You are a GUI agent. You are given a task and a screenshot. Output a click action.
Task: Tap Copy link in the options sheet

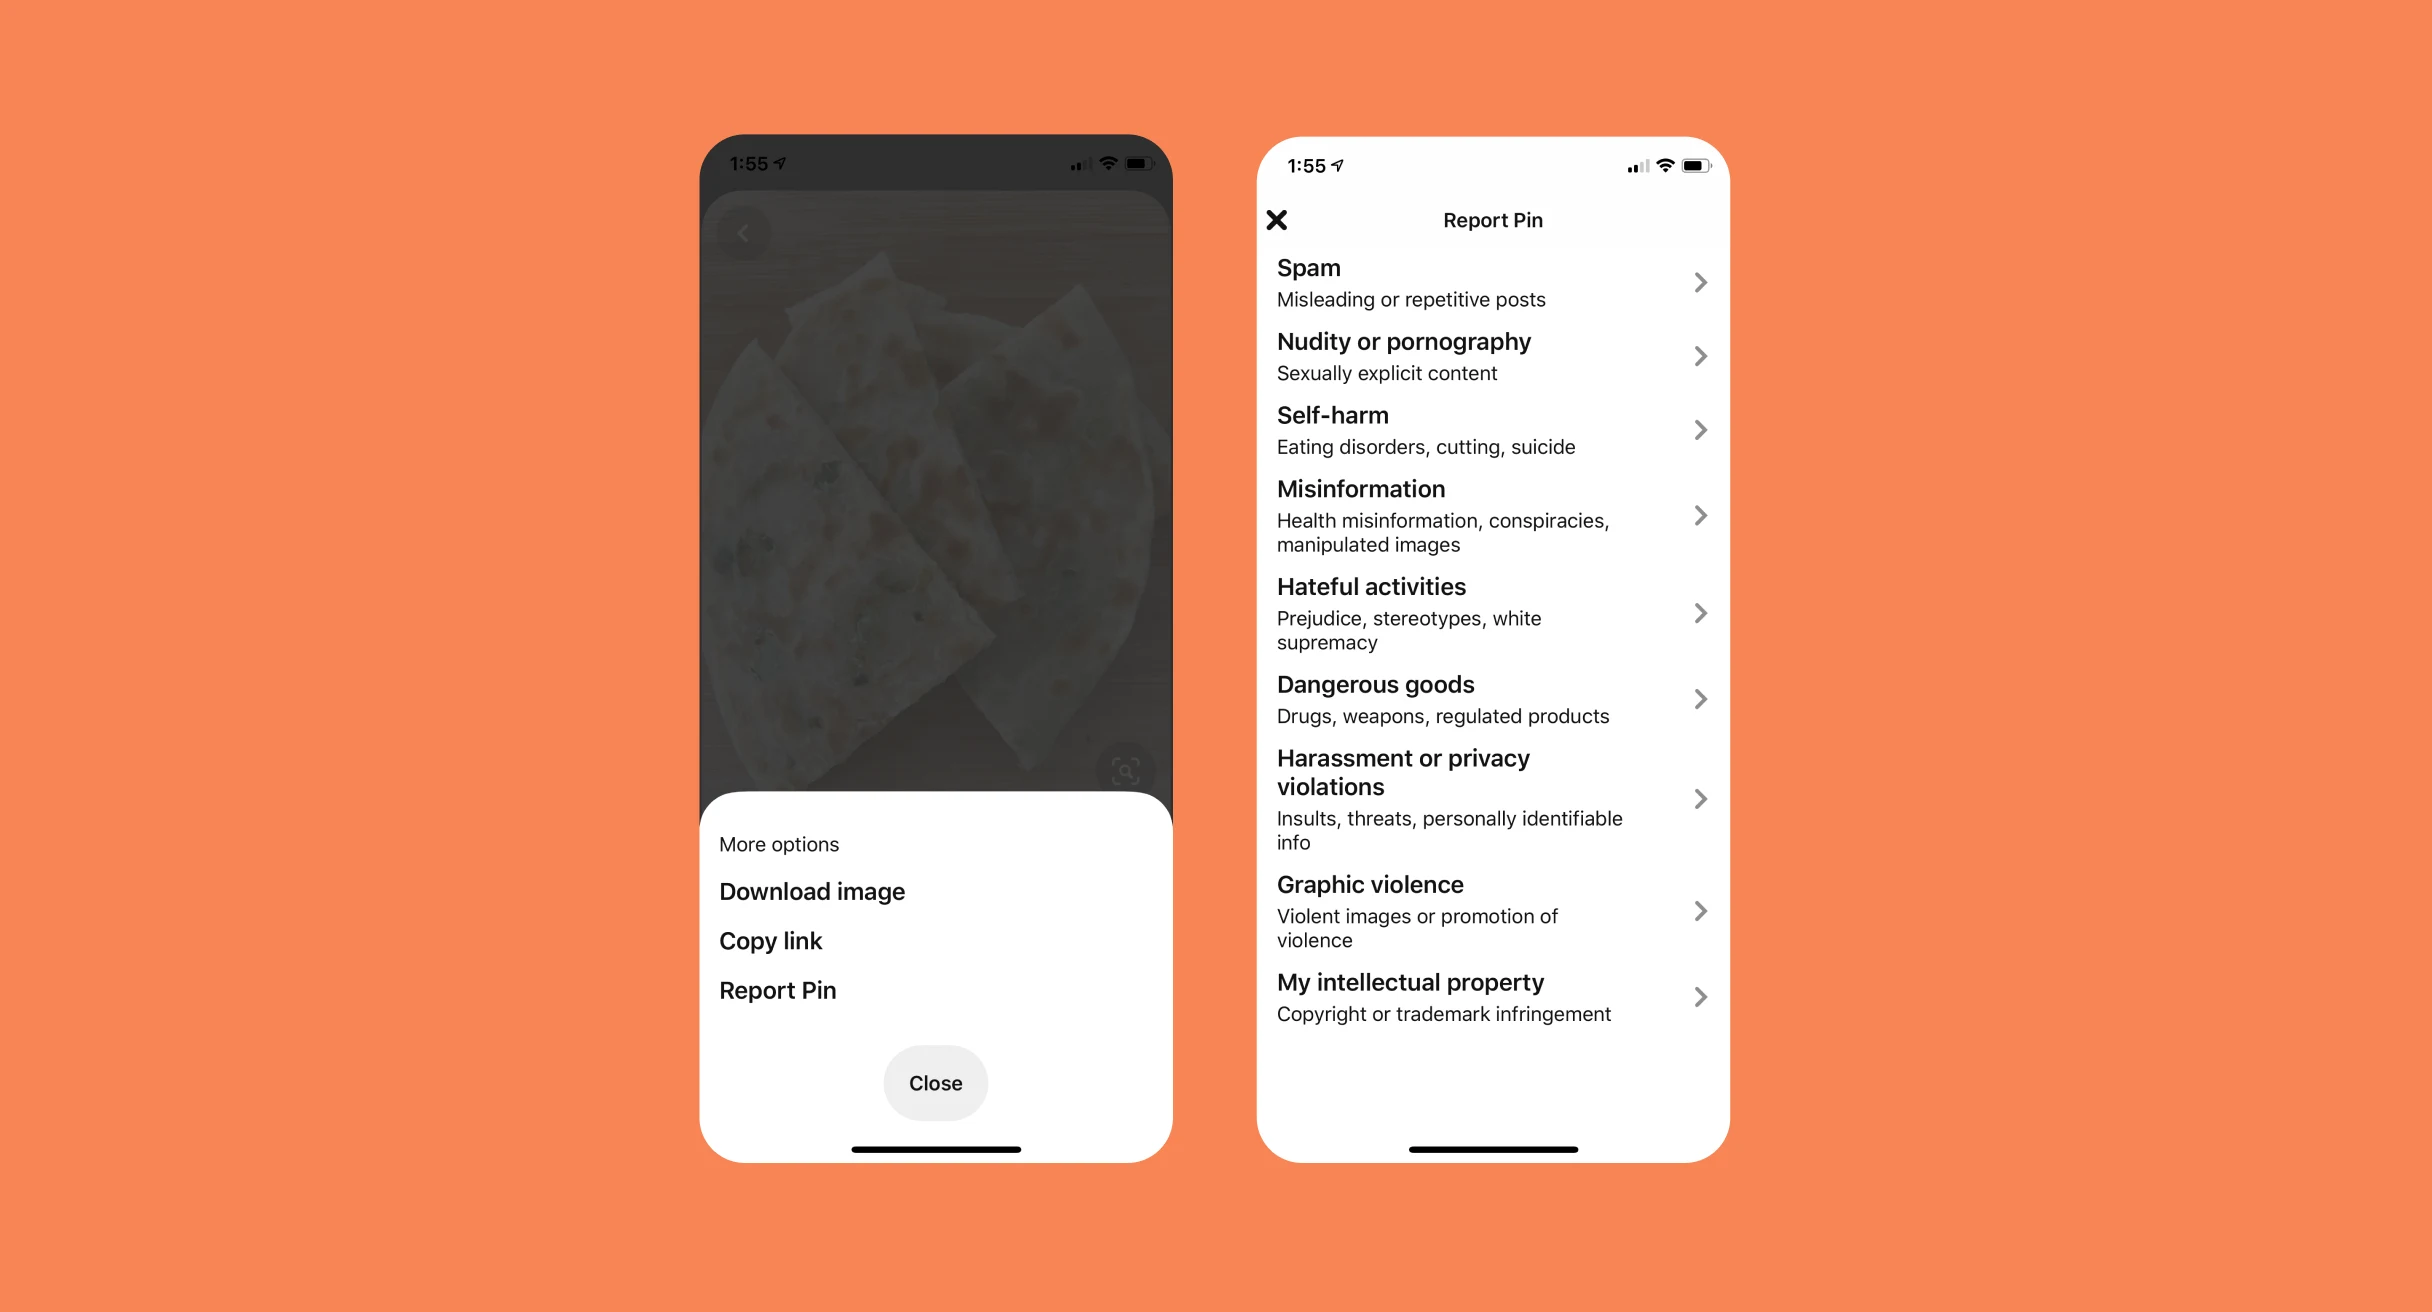pyautogui.click(x=772, y=939)
